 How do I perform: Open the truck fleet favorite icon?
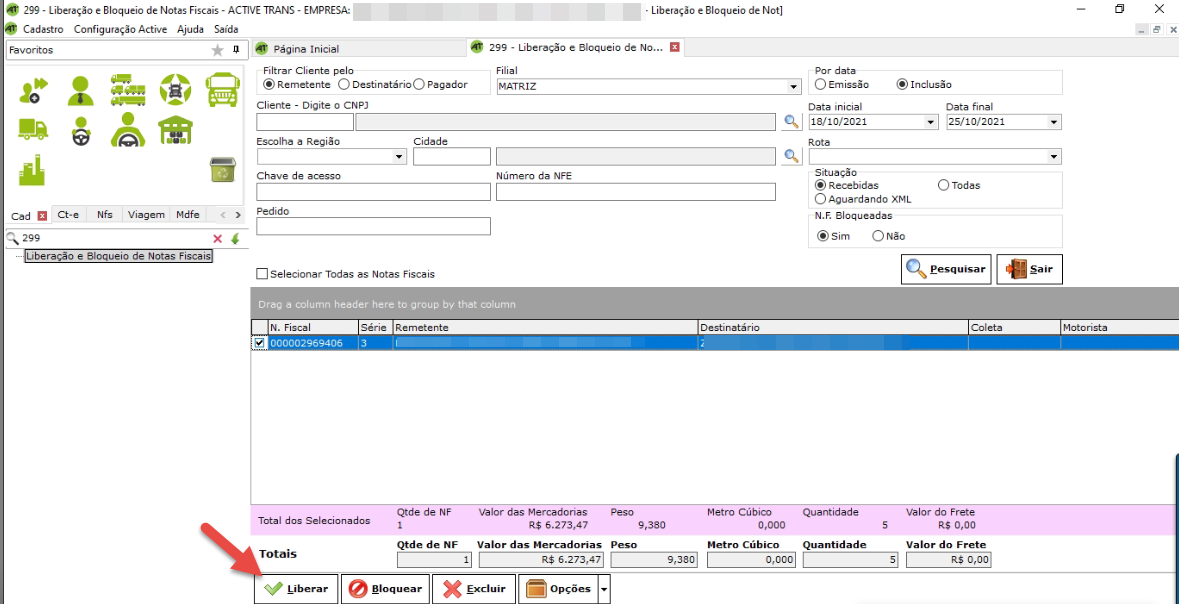coord(127,90)
